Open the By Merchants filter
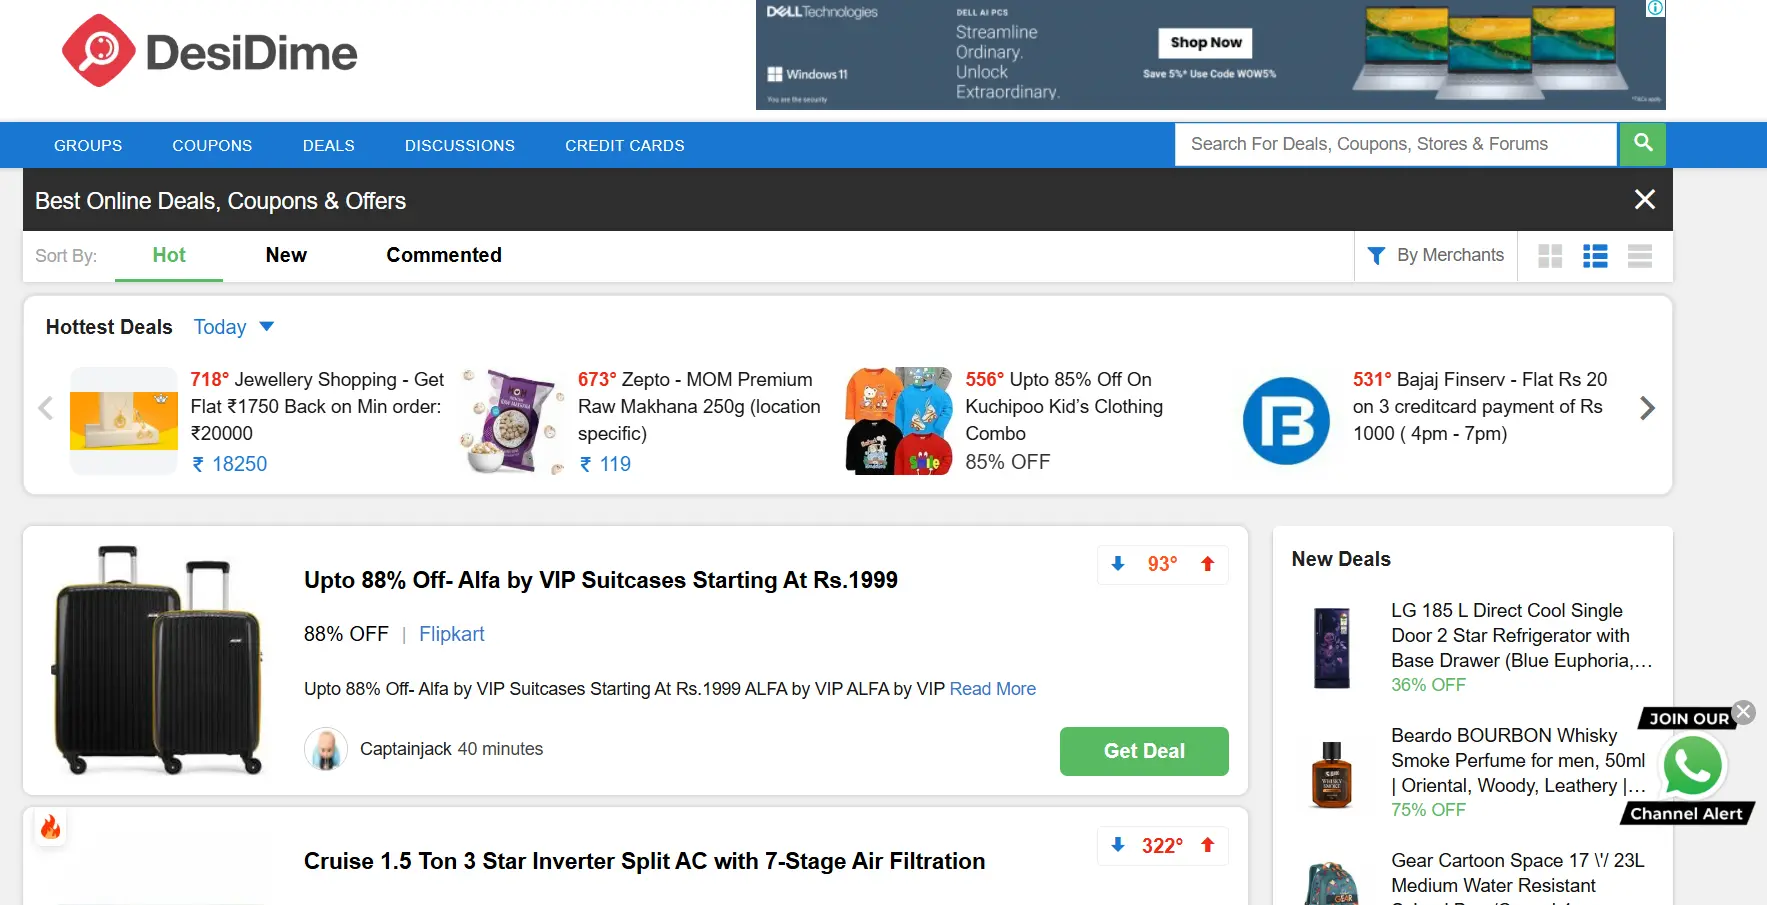1767x905 pixels. point(1436,256)
